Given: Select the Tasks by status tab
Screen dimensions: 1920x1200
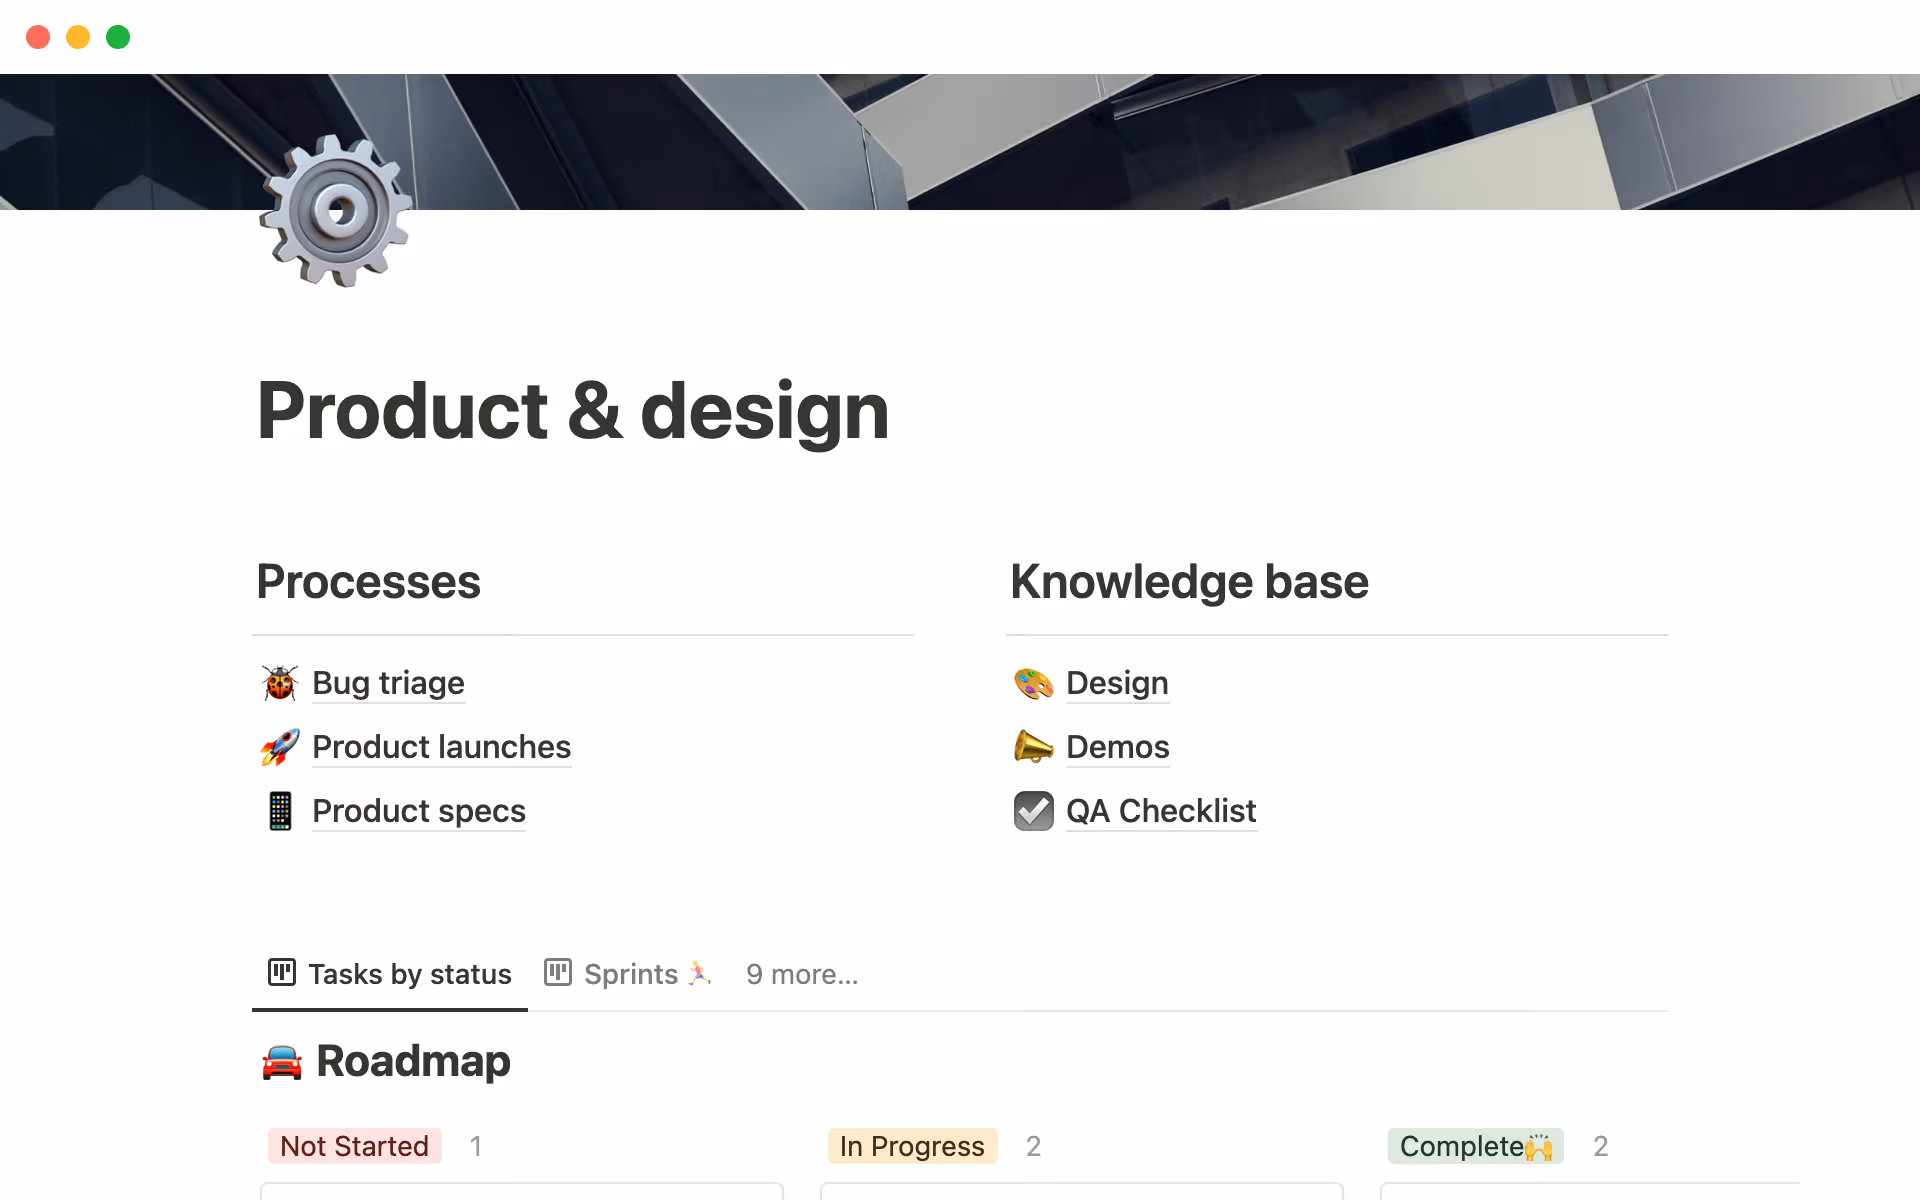Looking at the screenshot, I should pos(409,974).
